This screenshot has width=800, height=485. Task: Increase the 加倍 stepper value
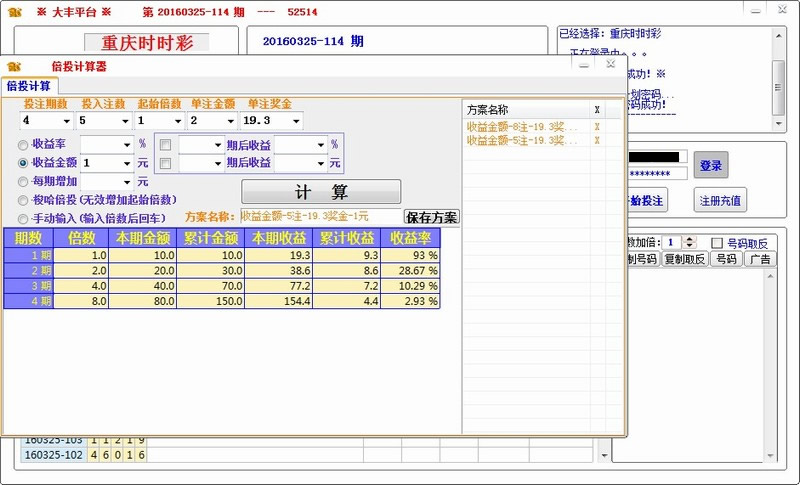(x=690, y=239)
